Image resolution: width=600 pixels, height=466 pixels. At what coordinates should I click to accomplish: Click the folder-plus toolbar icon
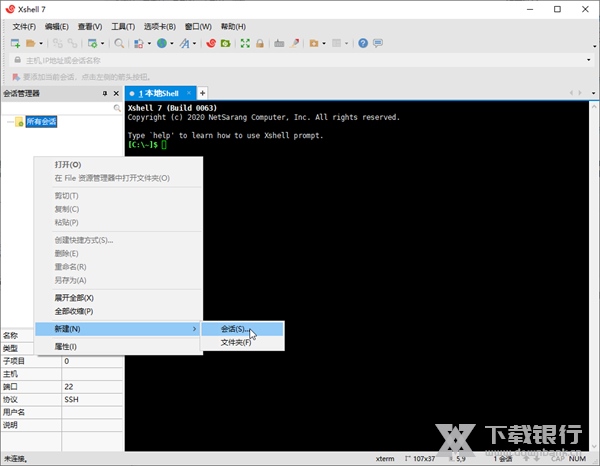click(314, 43)
